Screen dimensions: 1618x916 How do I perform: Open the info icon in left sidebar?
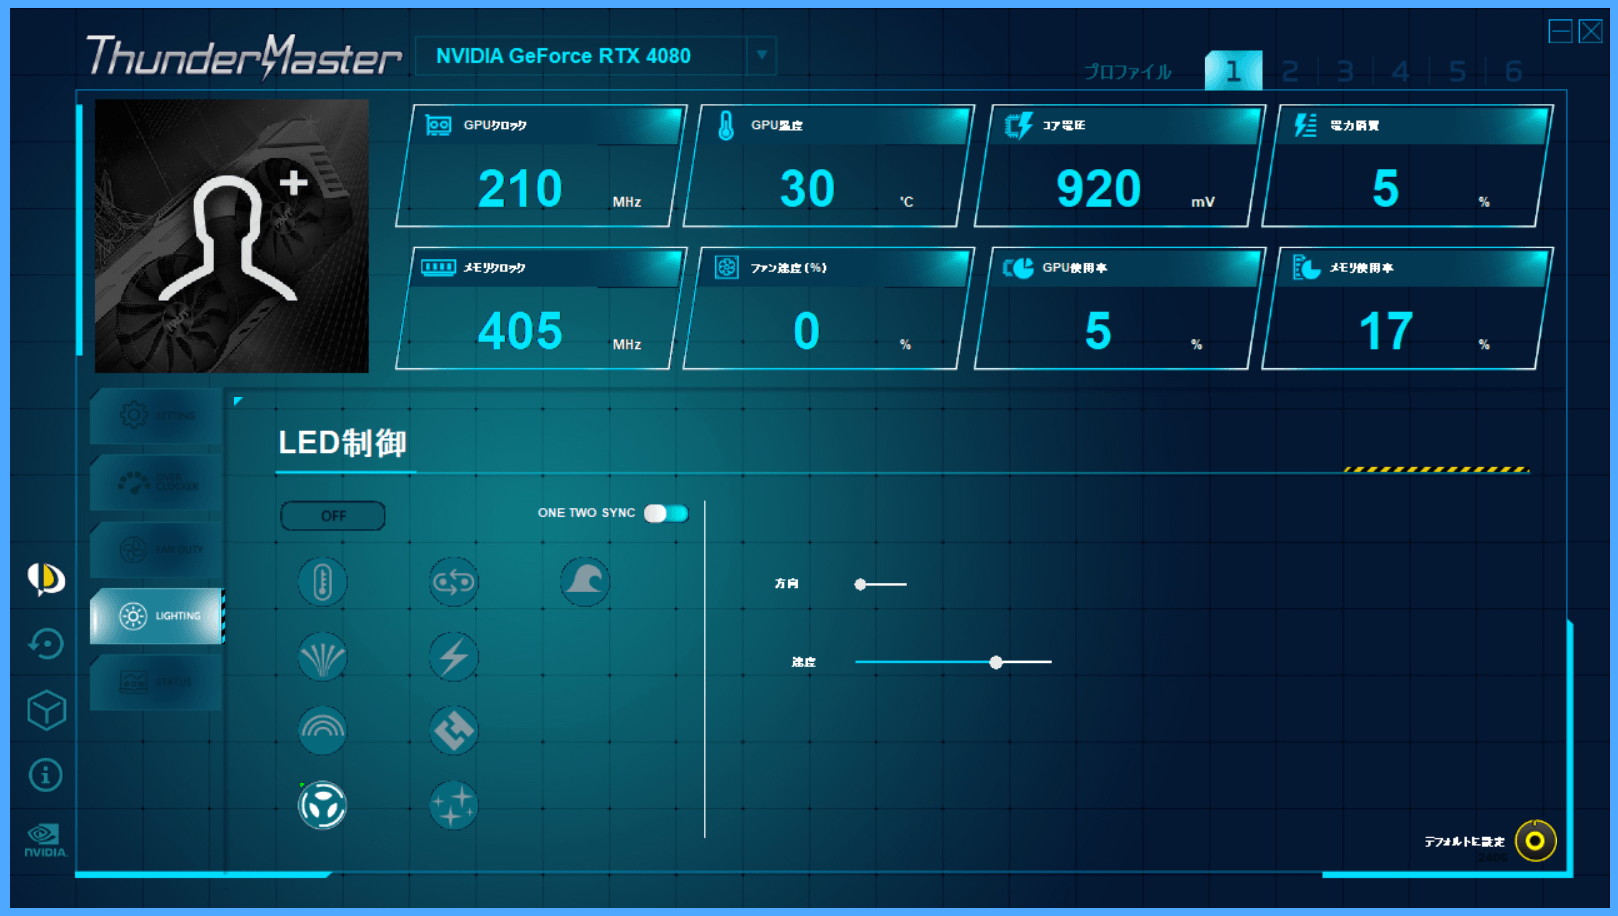coord(45,775)
